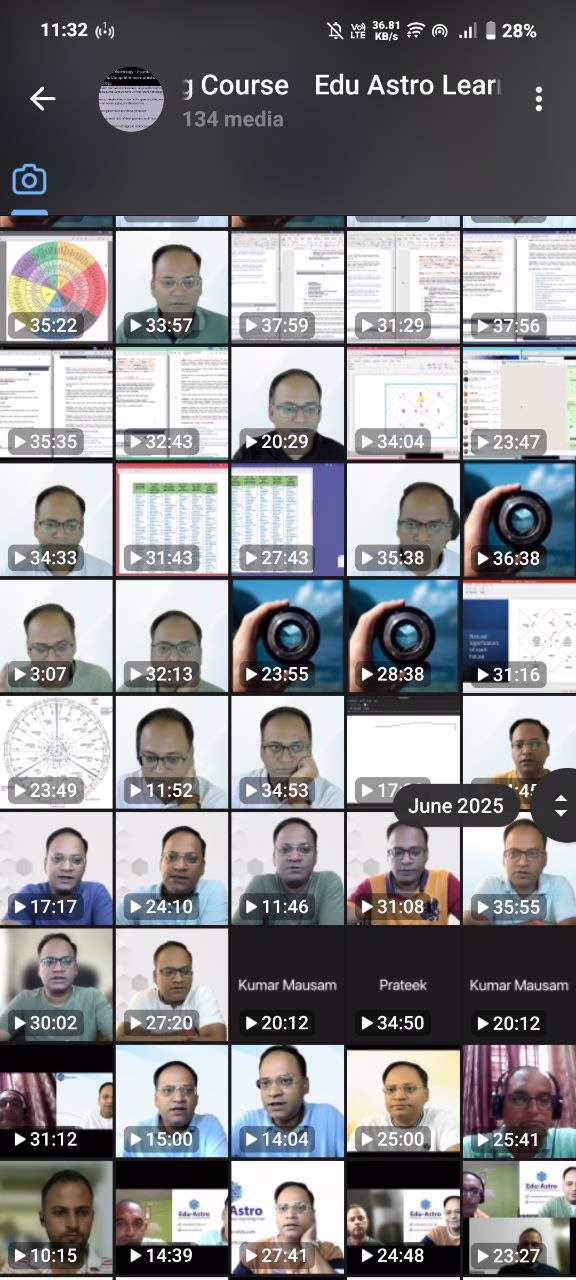Tap the fast-scroll date handle arrows

(x=560, y=806)
